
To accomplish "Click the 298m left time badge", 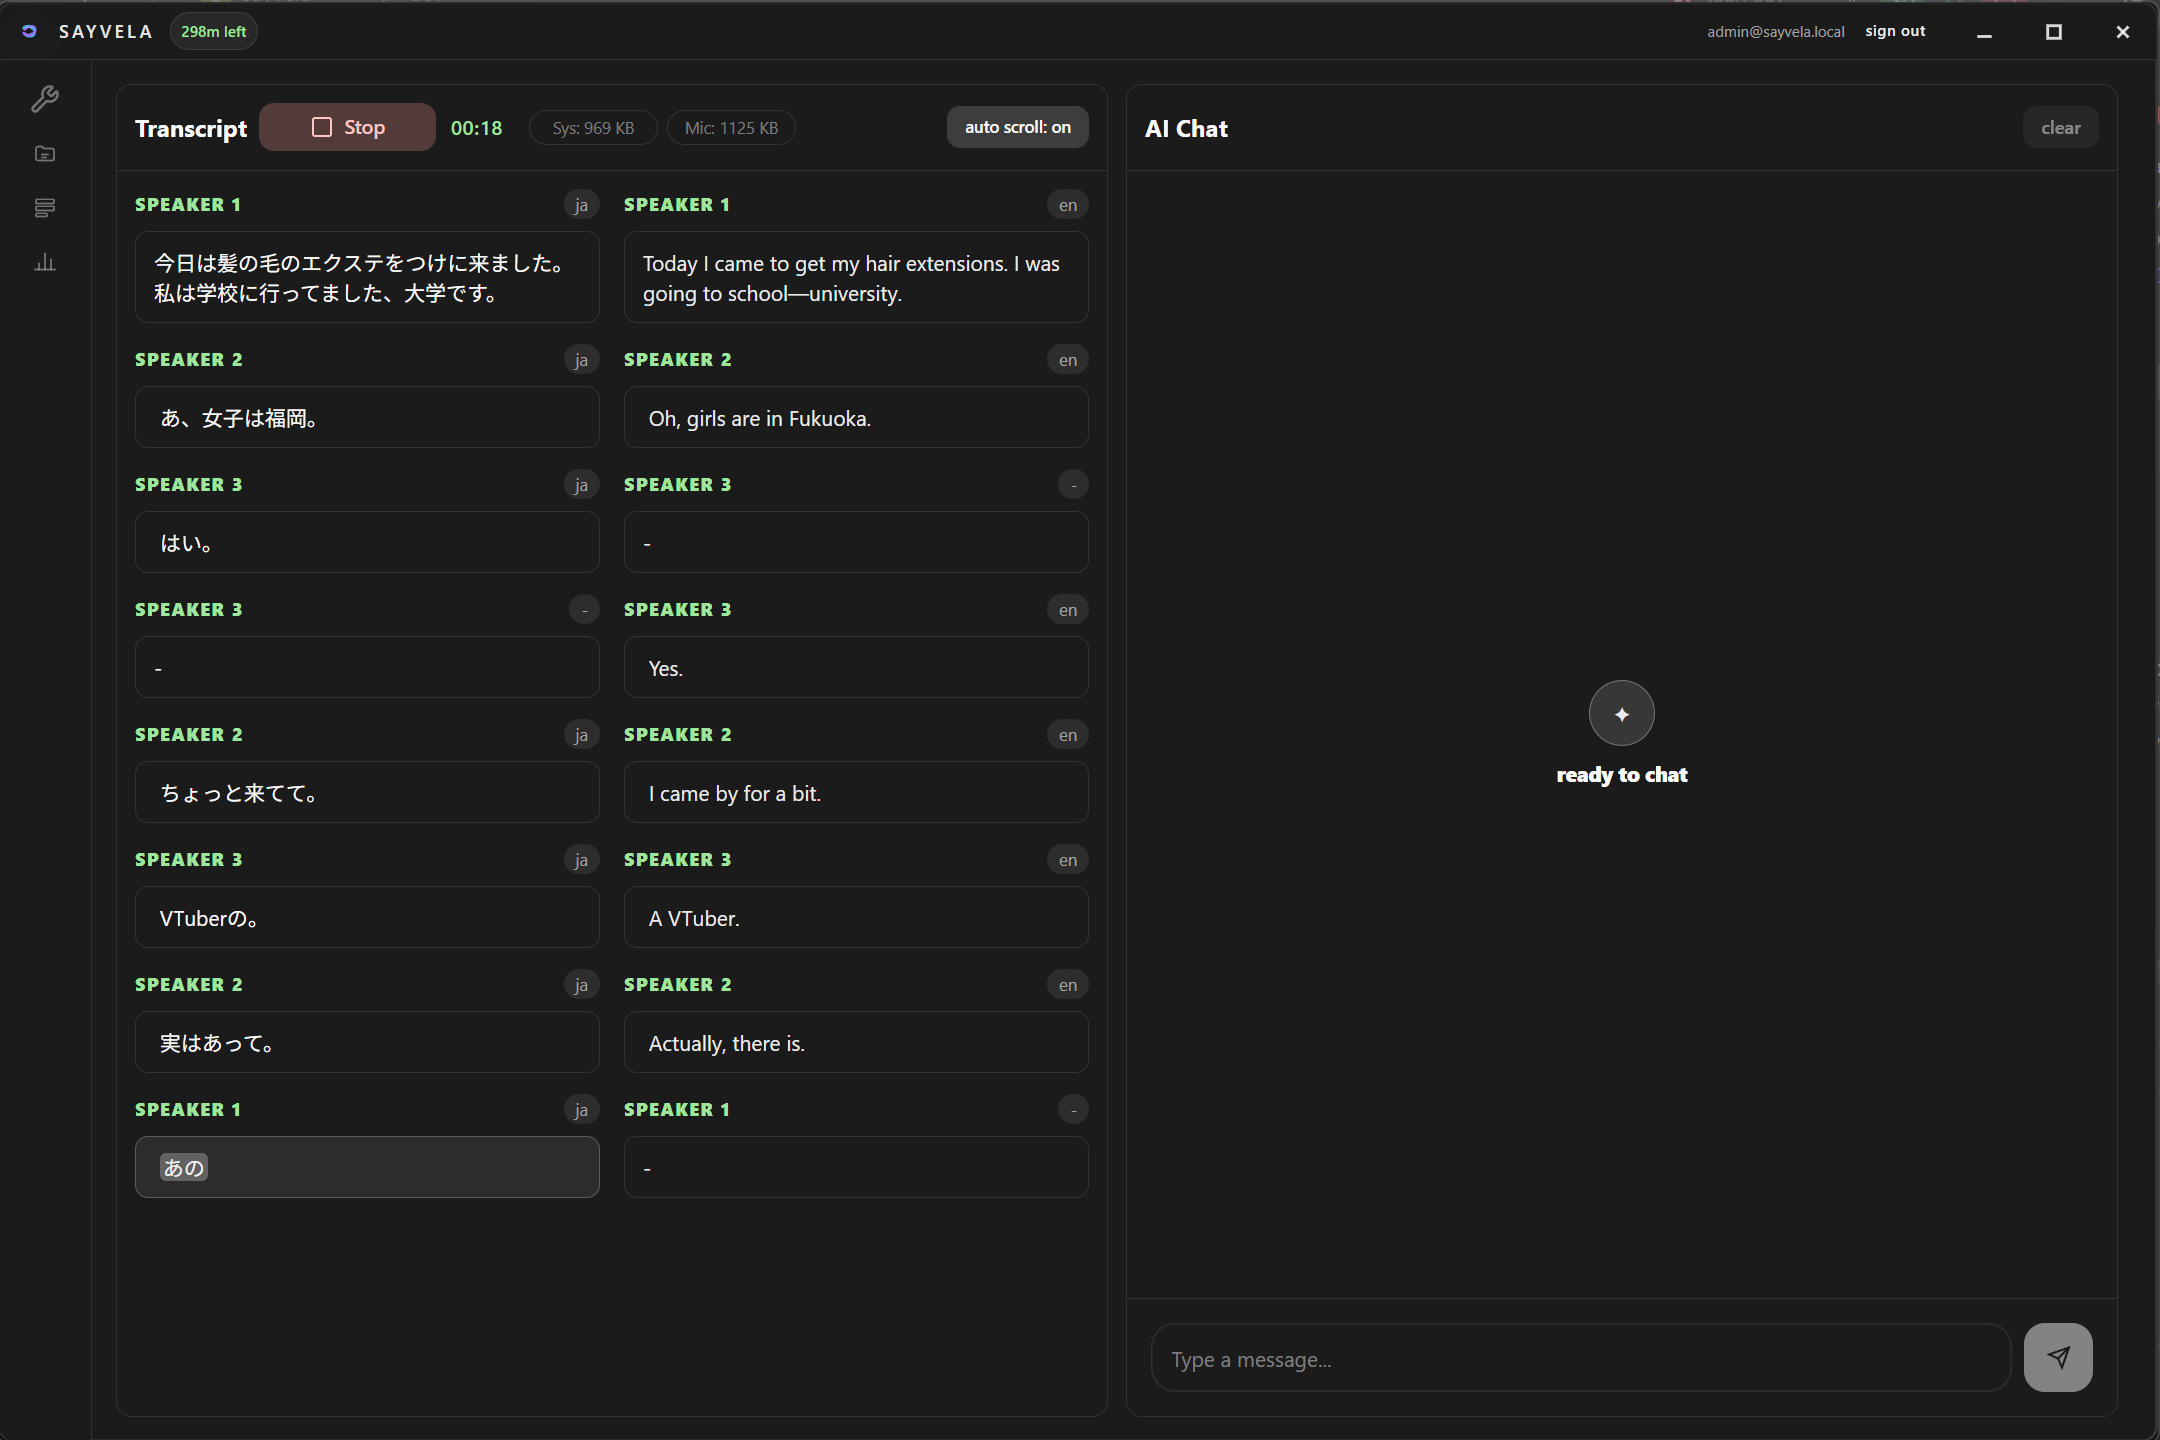I will click(x=213, y=31).
